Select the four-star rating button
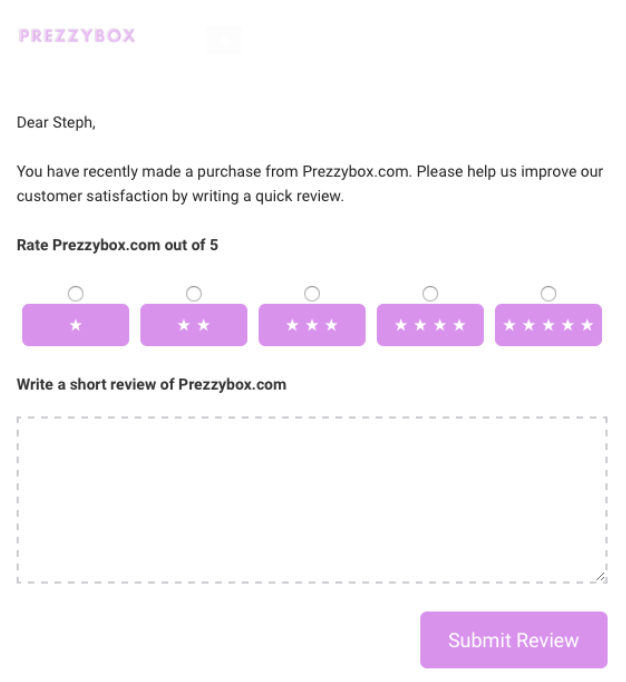The image size is (626, 682). 430,325
